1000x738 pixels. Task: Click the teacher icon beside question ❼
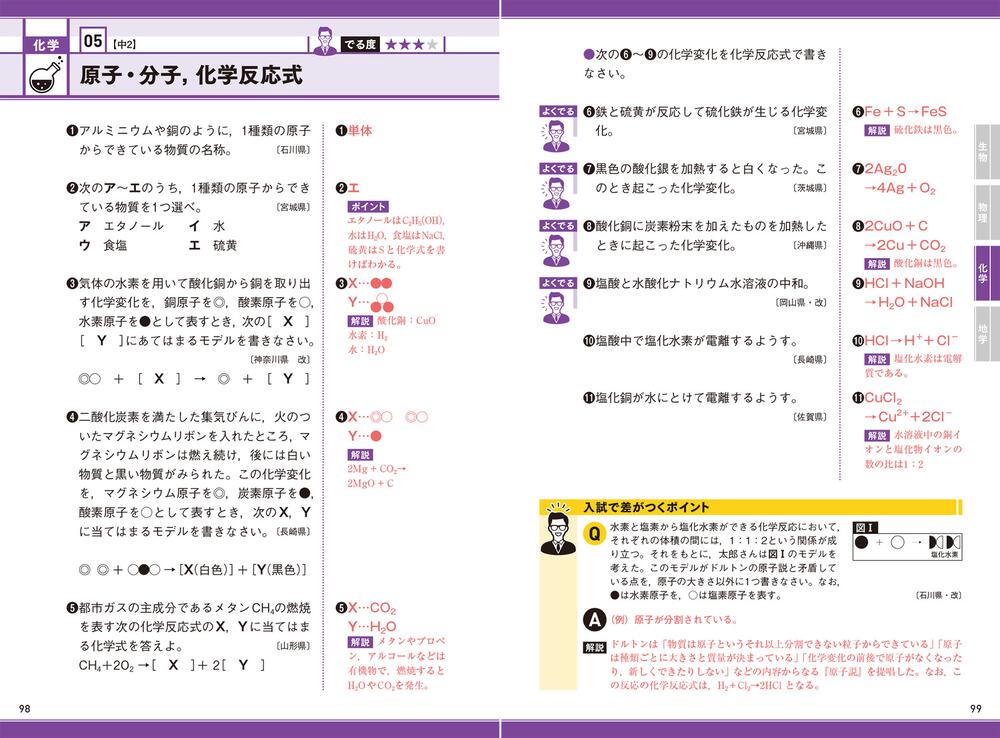pyautogui.click(x=556, y=193)
